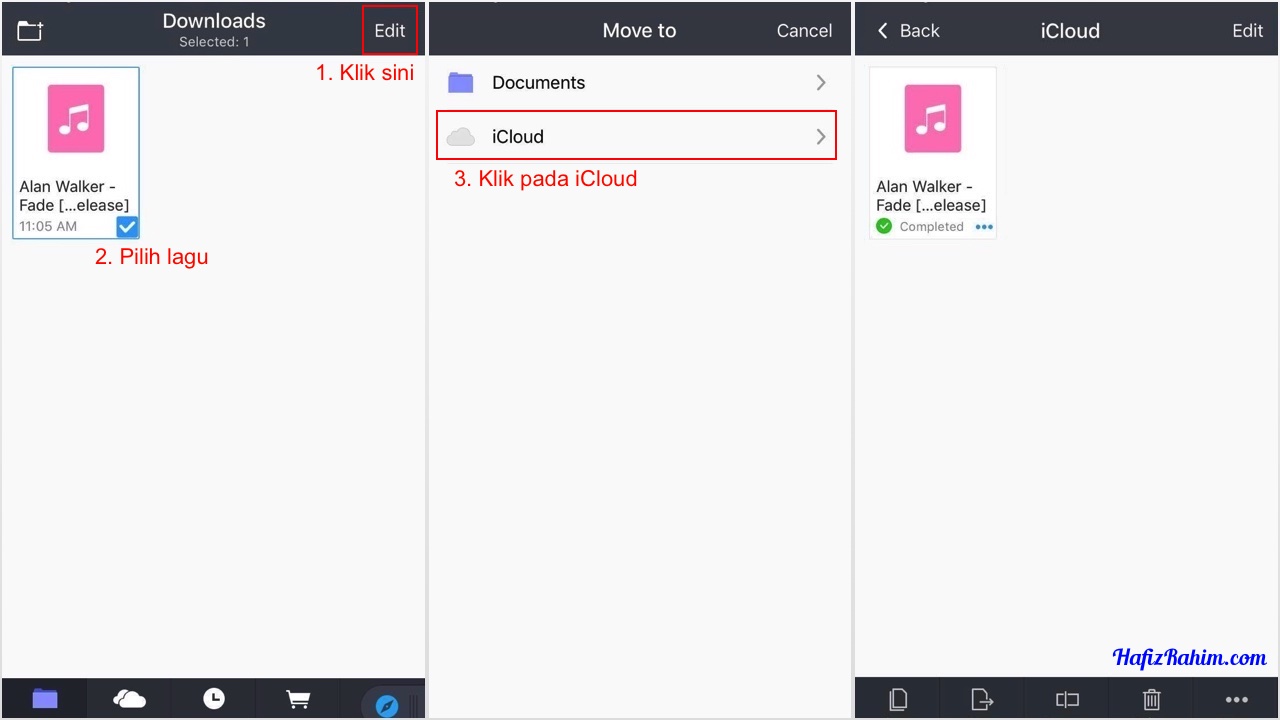Open the recents clock icon
Image resolution: width=1280 pixels, height=720 pixels.
pyautogui.click(x=214, y=699)
